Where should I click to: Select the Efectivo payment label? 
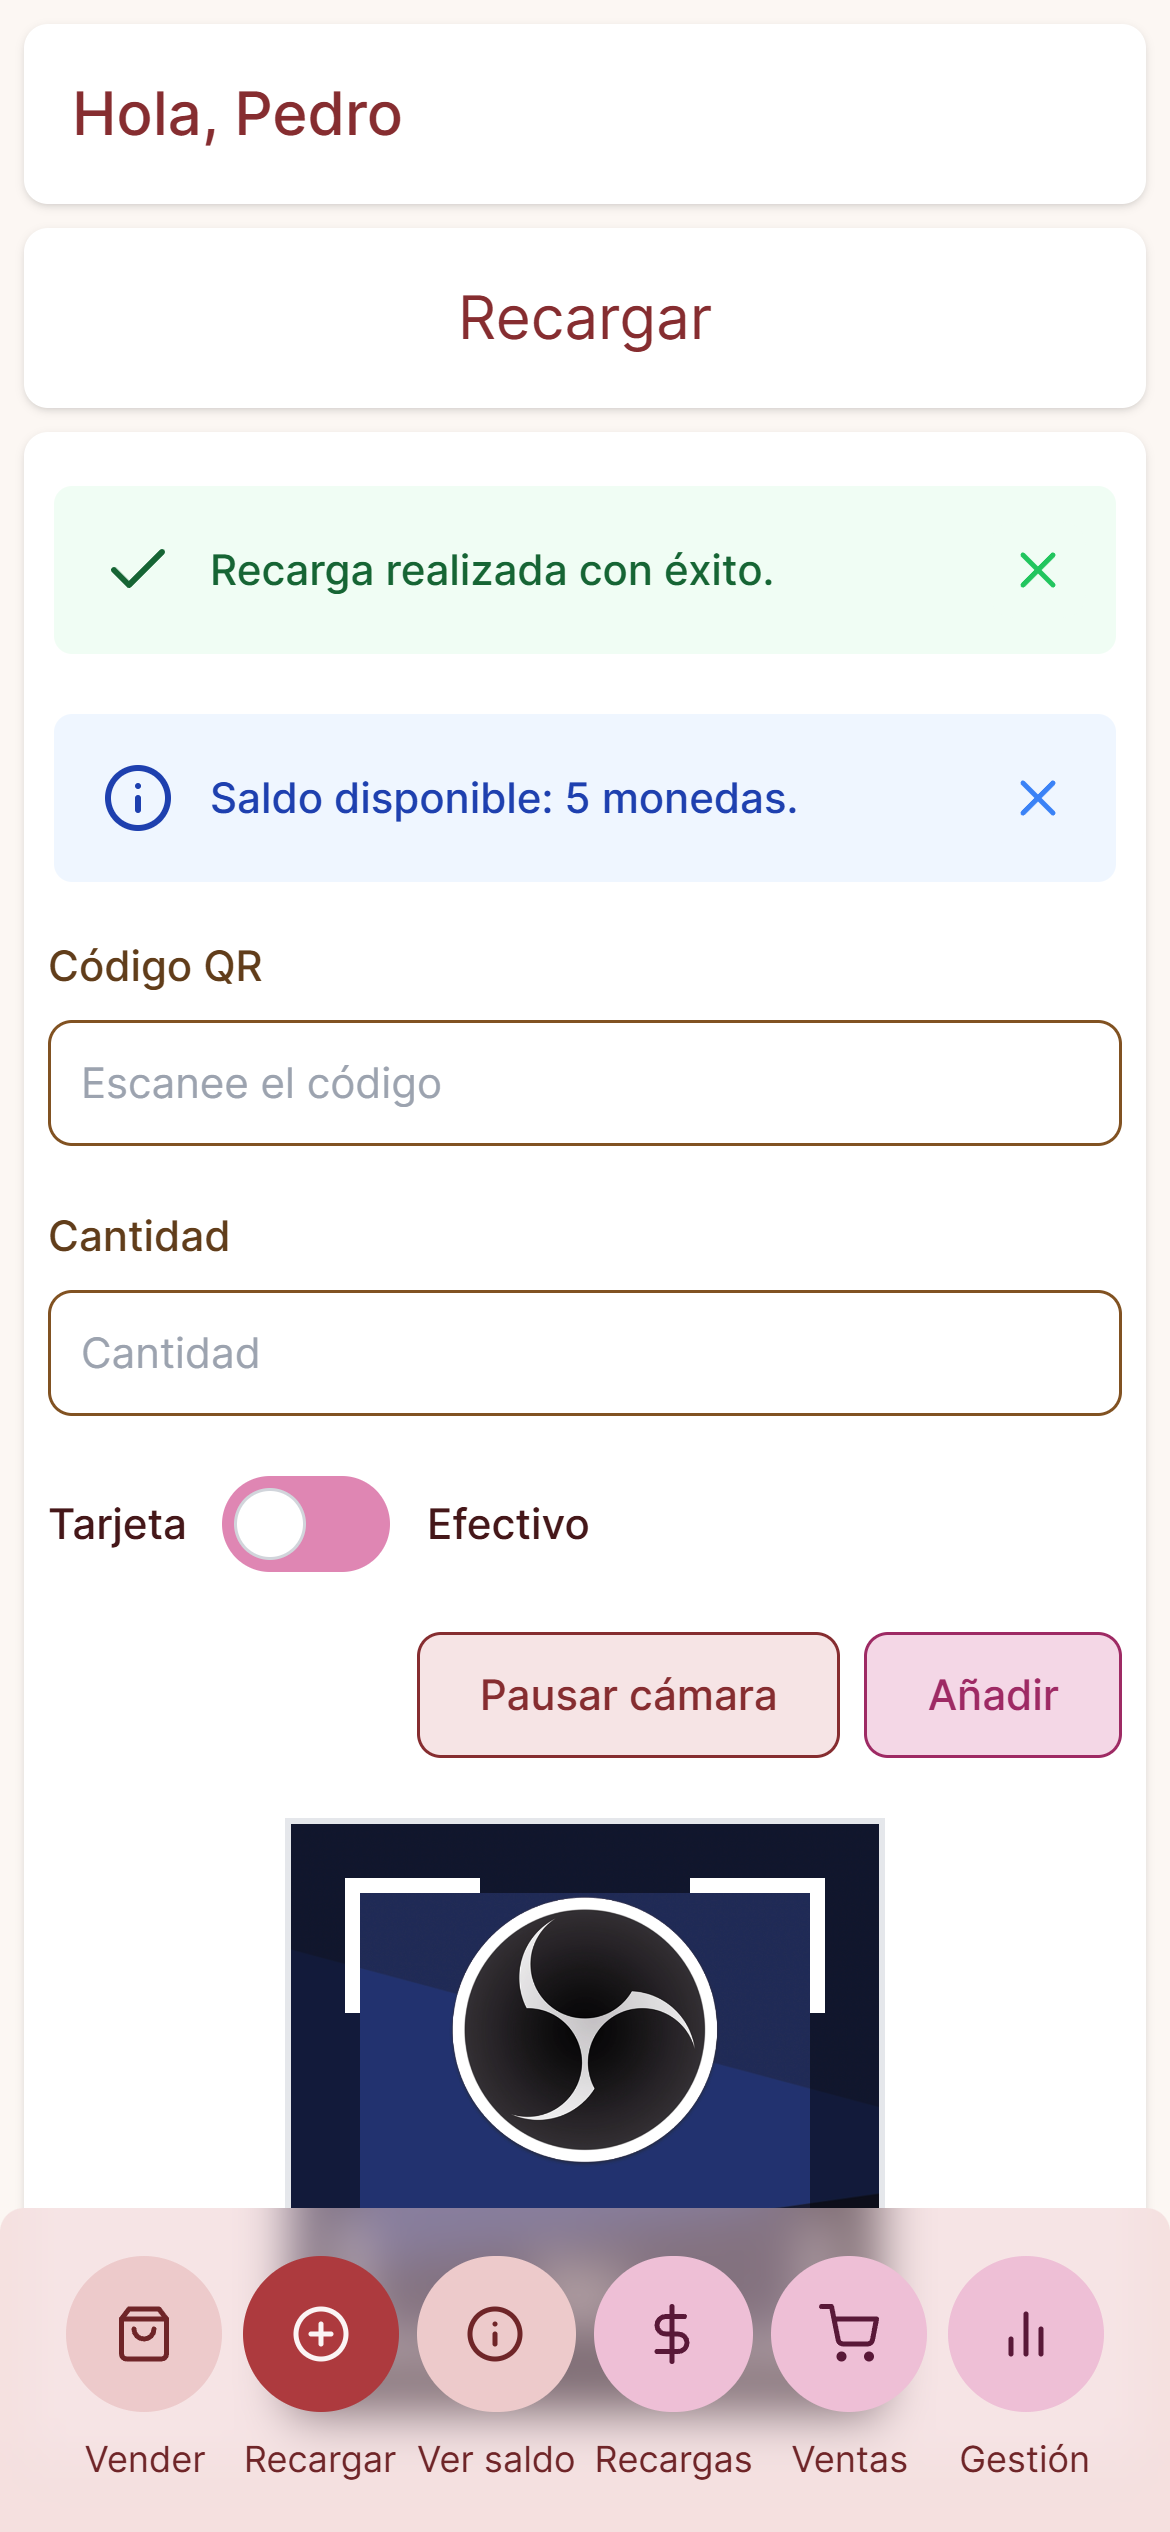508,1524
